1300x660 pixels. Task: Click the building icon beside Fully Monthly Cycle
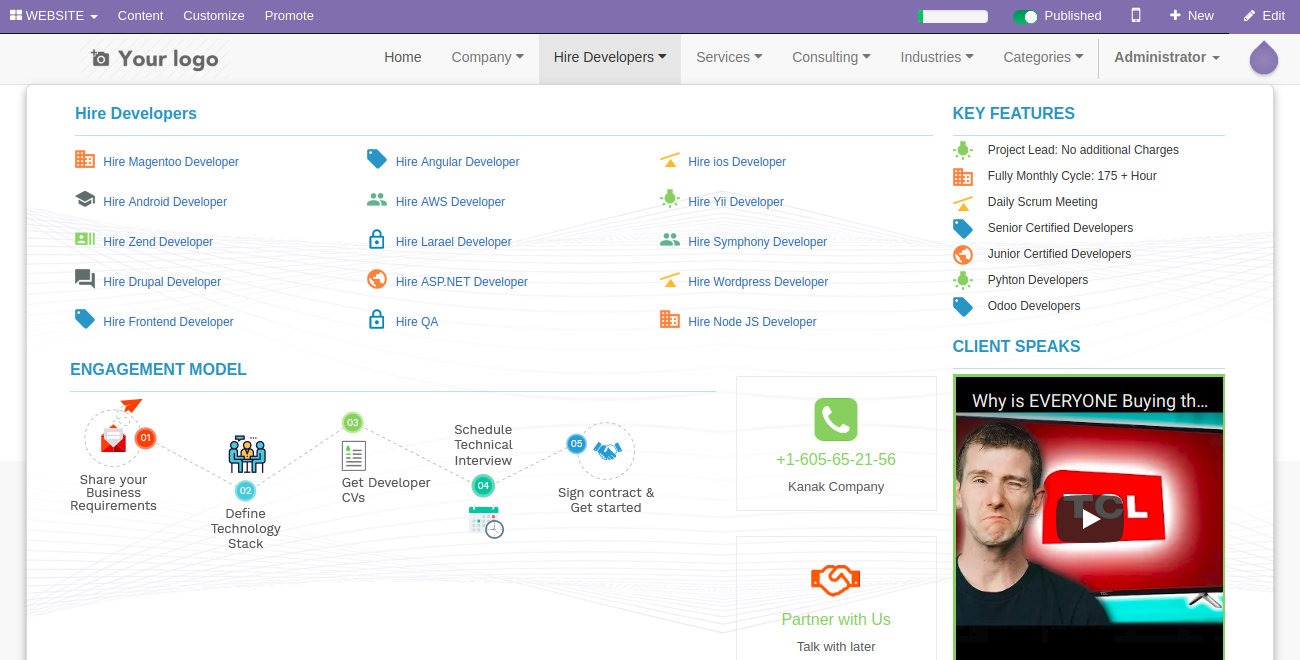point(963,176)
